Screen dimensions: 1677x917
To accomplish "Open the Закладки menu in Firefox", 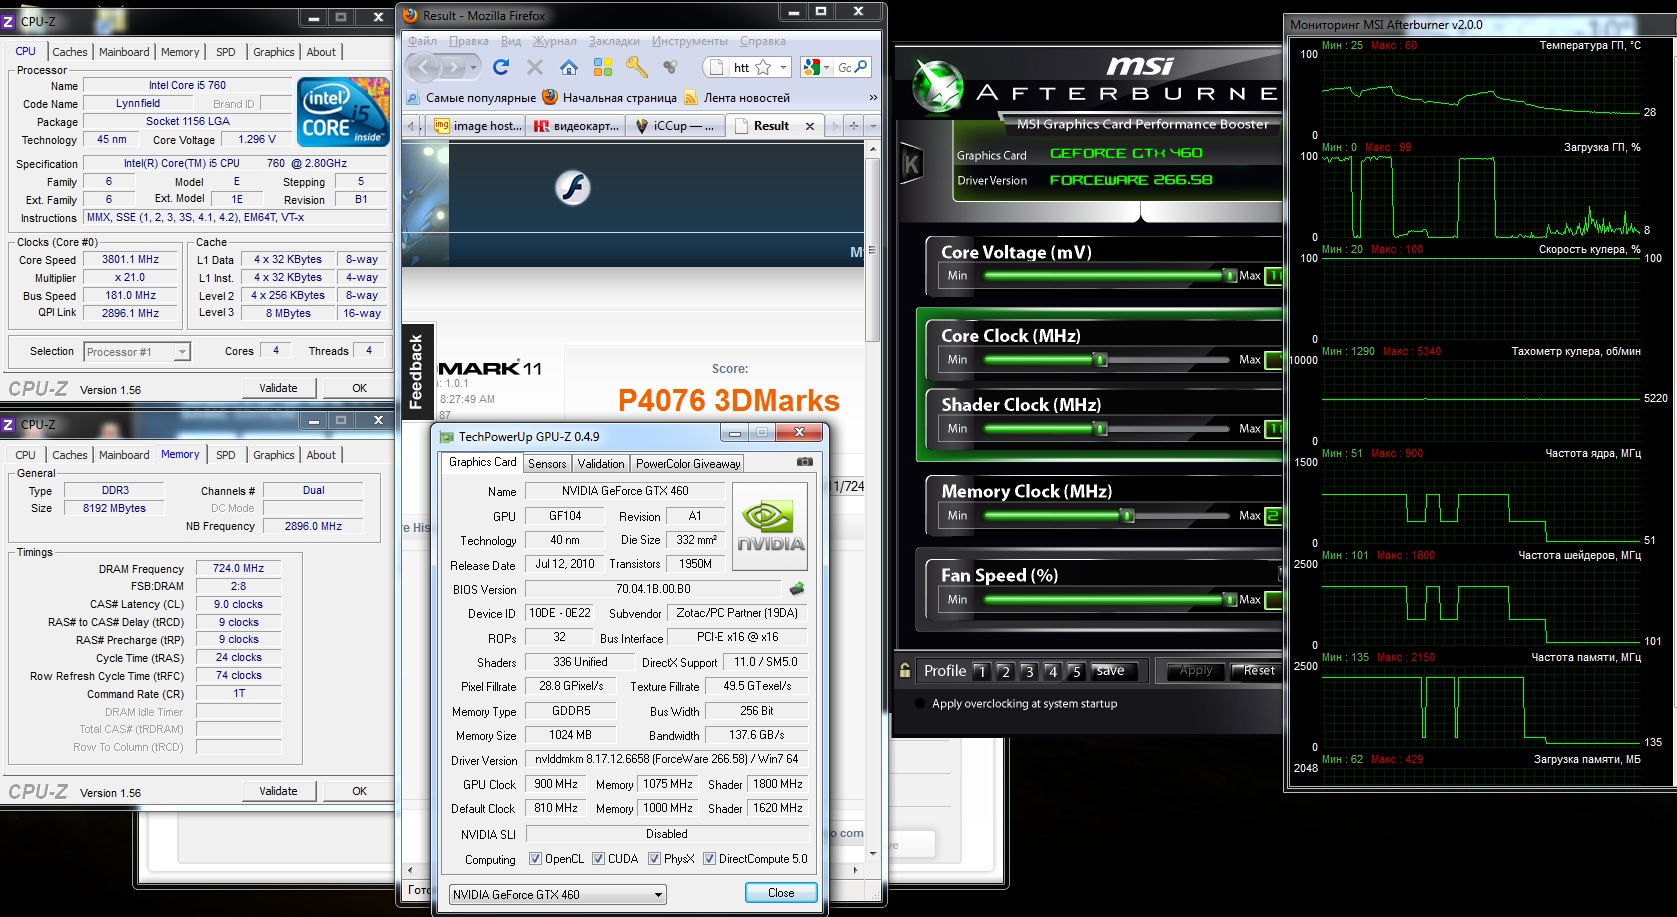I will tap(614, 41).
